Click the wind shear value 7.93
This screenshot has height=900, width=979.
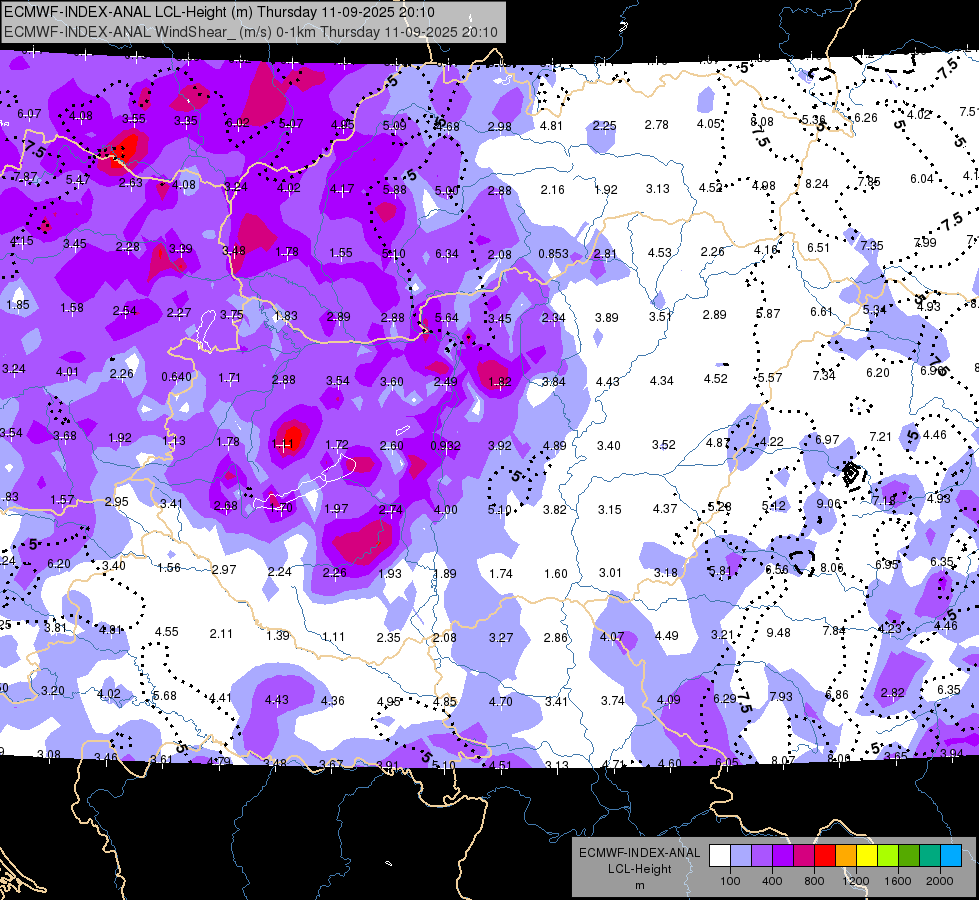tap(781, 696)
